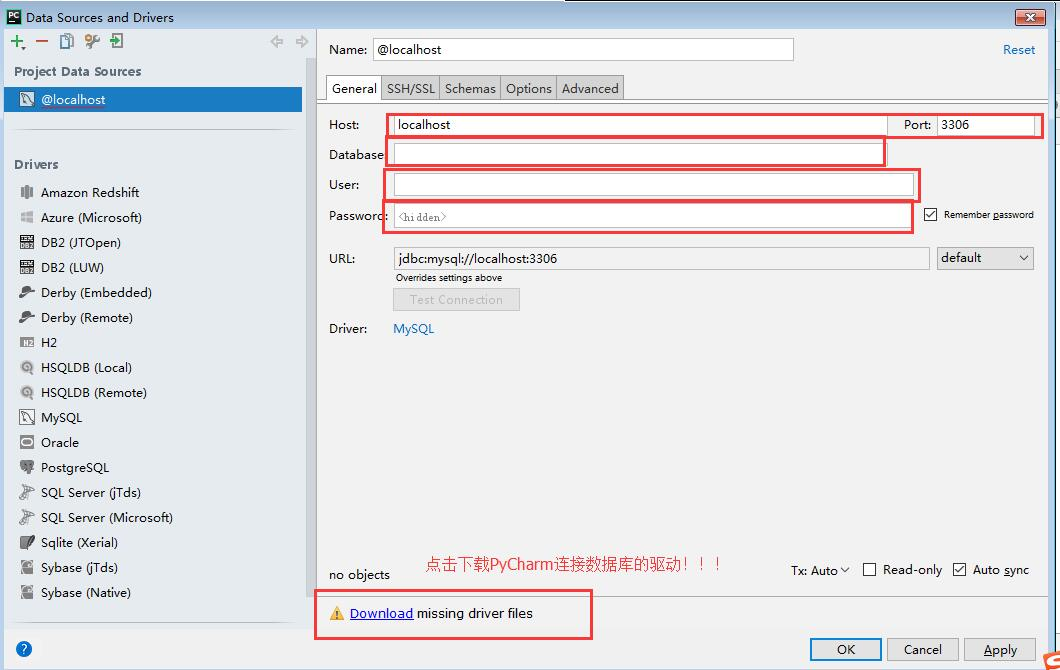
Task: Click the Apply button
Action: pyautogui.click(x=1000, y=650)
